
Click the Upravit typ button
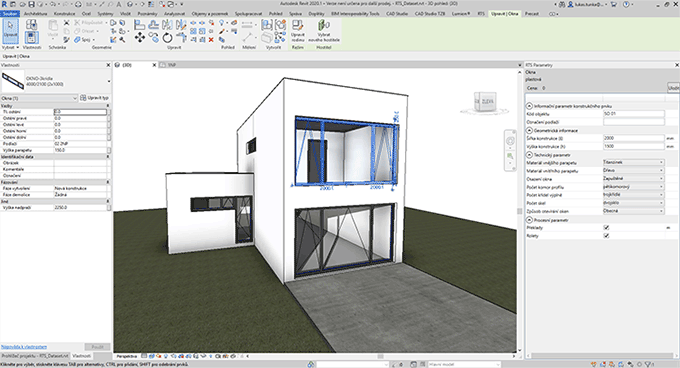coord(95,98)
